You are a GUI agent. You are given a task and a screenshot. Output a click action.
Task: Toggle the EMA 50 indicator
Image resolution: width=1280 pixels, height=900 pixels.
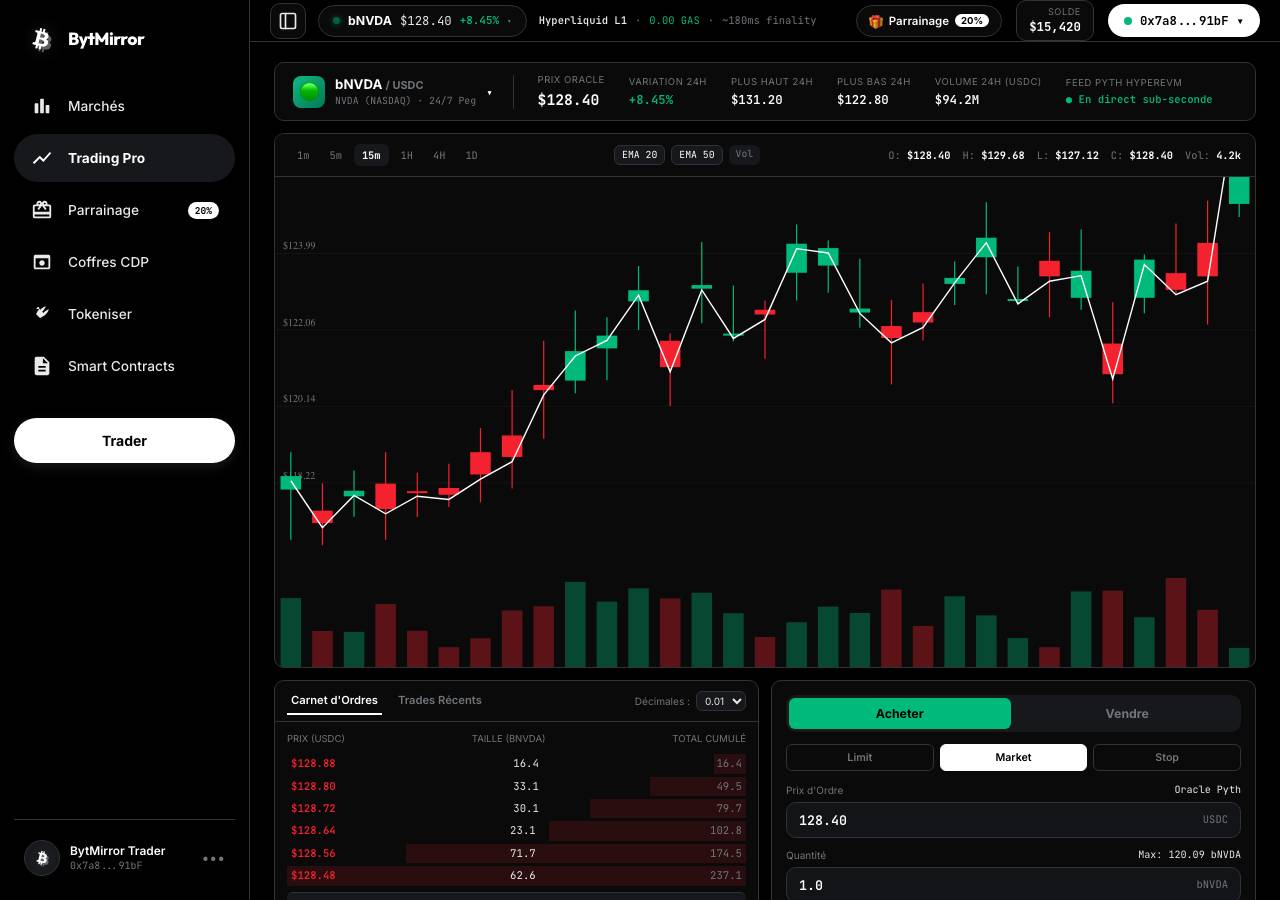point(697,155)
